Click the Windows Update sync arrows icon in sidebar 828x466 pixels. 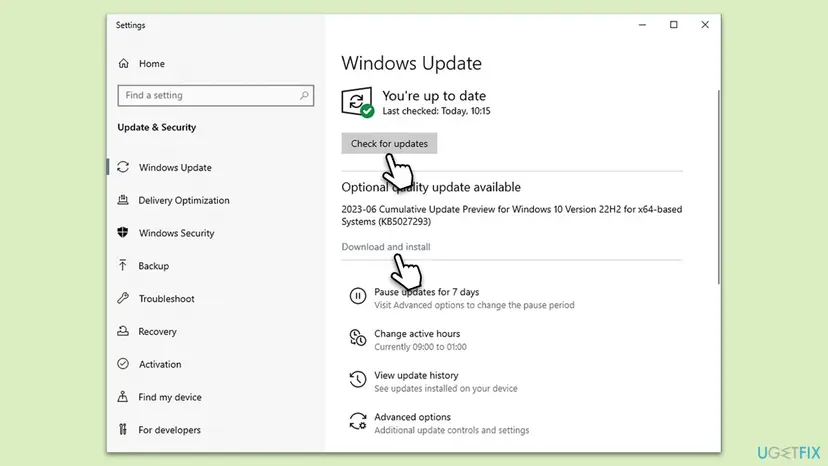click(123, 167)
